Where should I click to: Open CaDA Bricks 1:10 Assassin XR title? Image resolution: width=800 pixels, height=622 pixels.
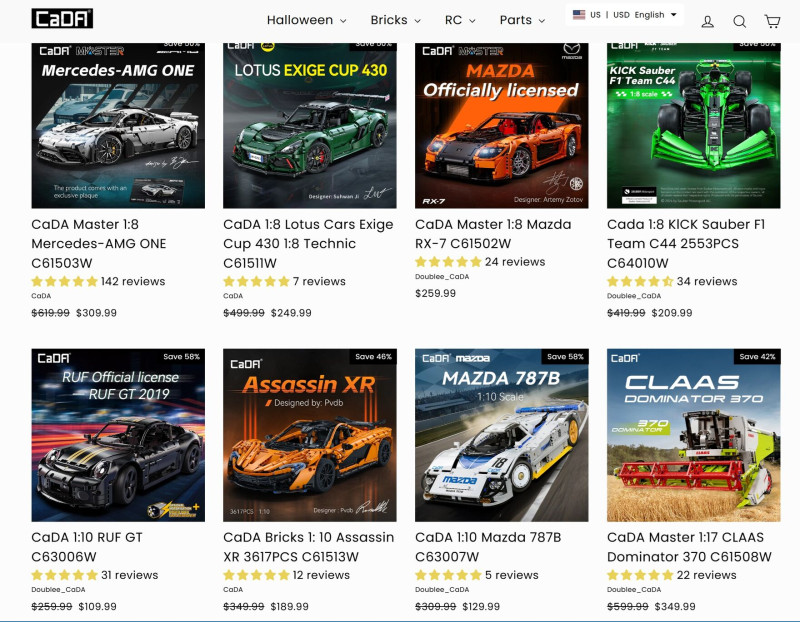pos(309,546)
